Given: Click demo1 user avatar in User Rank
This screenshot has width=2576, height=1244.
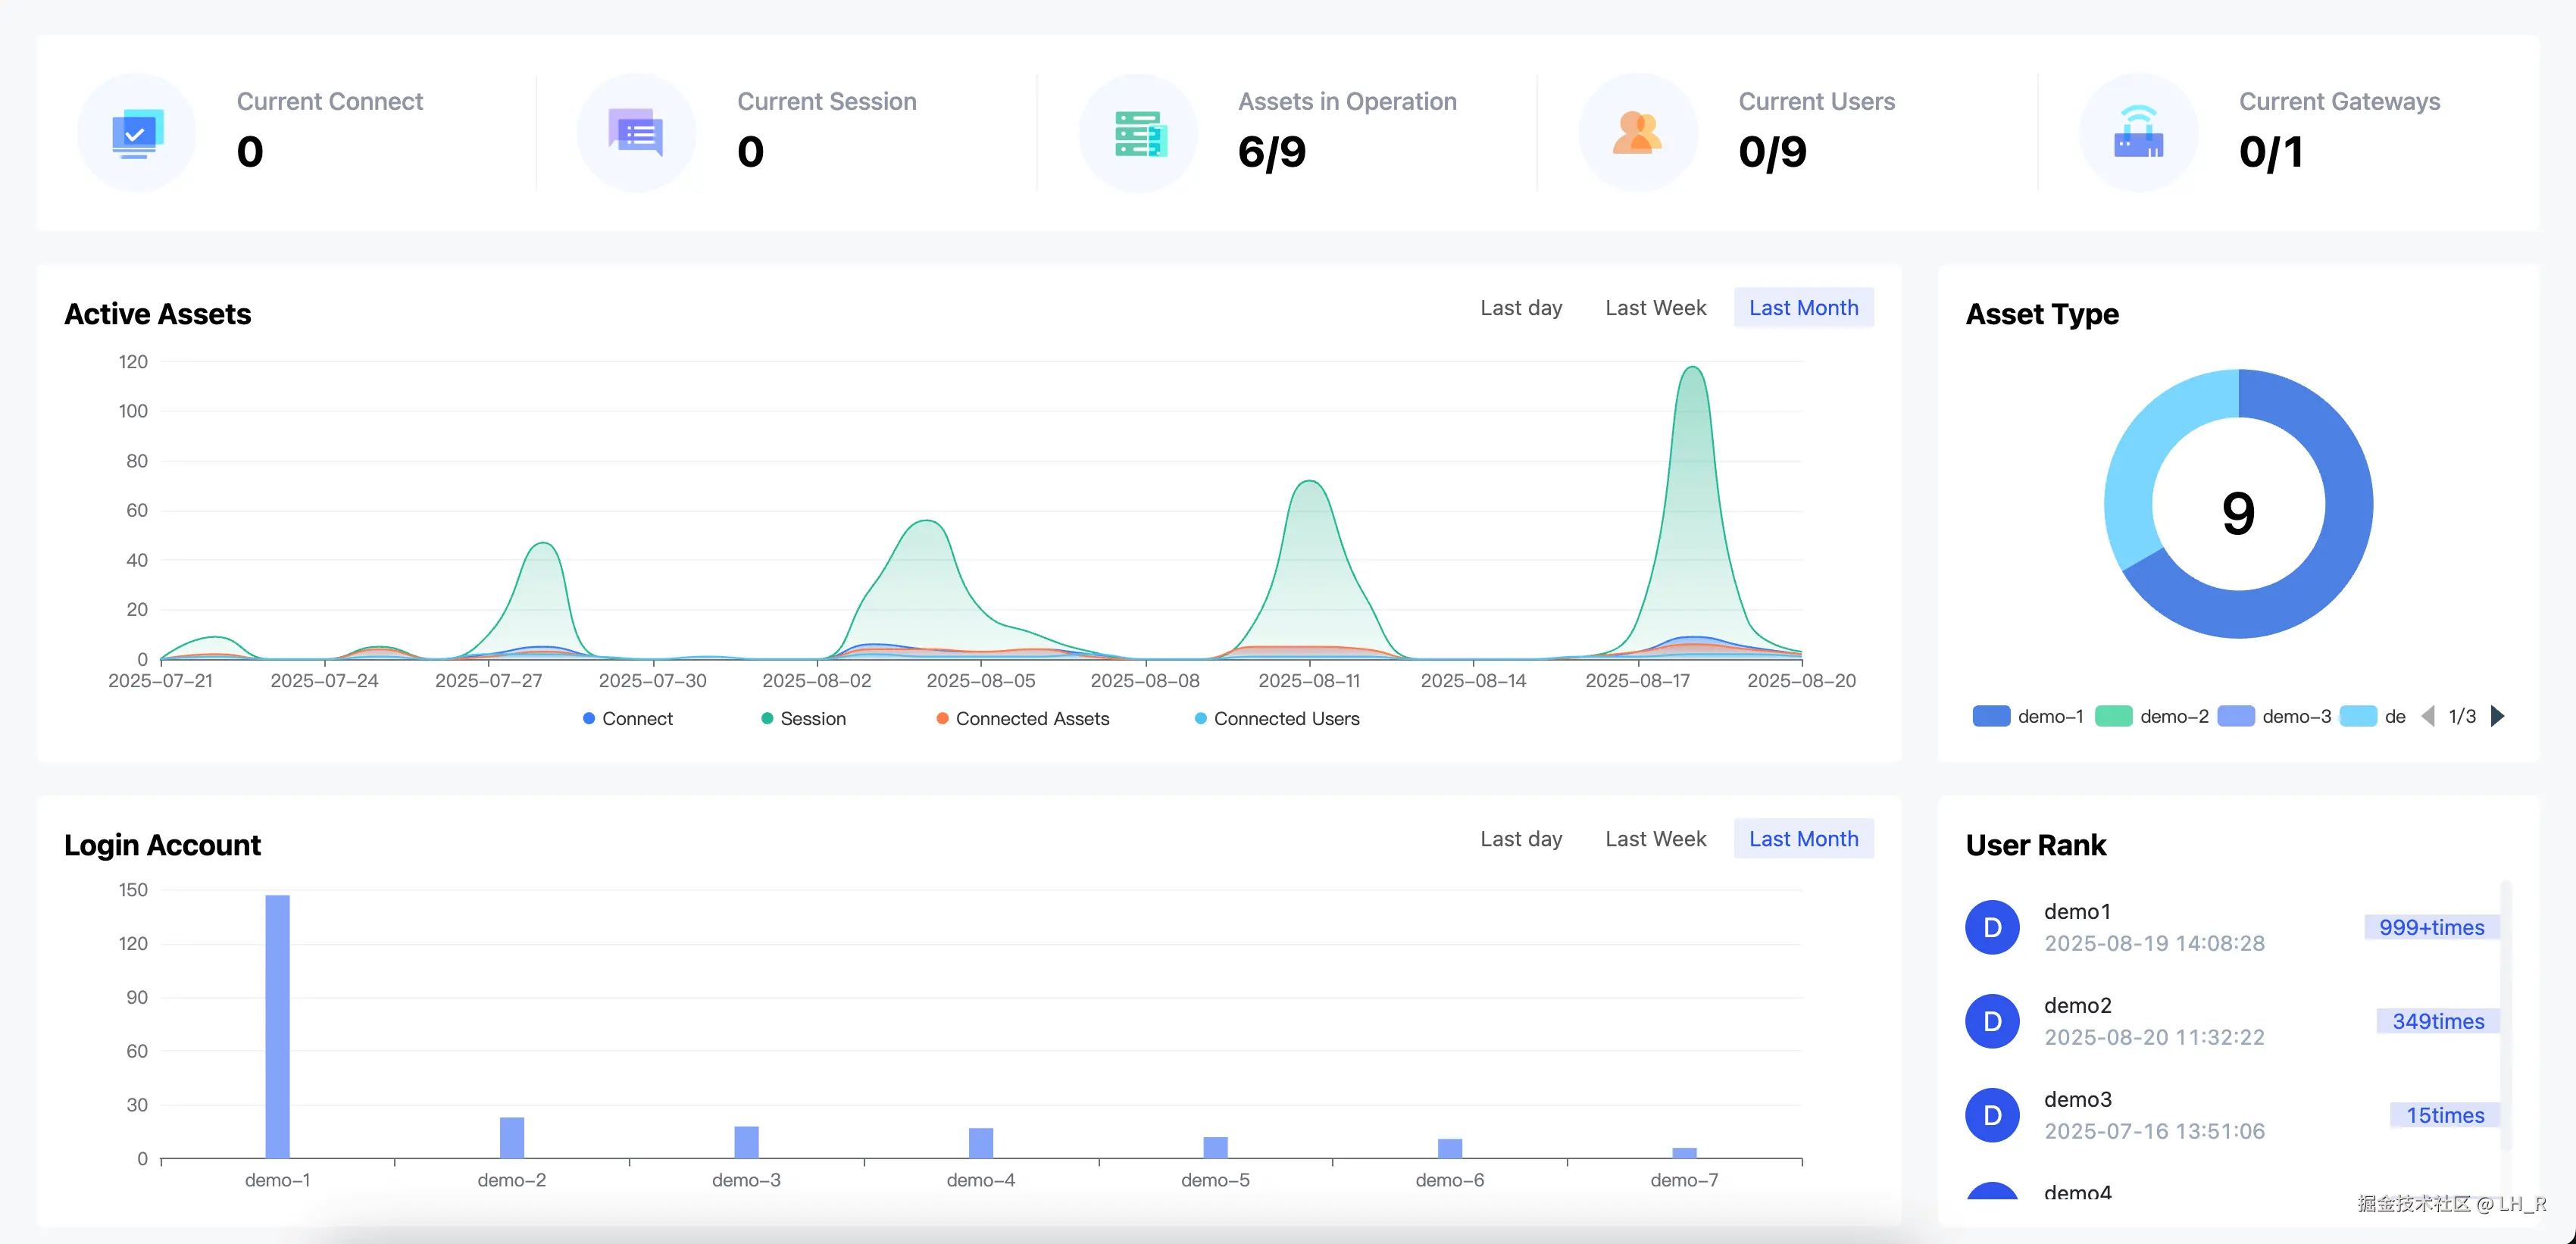Looking at the screenshot, I should tap(1992, 927).
